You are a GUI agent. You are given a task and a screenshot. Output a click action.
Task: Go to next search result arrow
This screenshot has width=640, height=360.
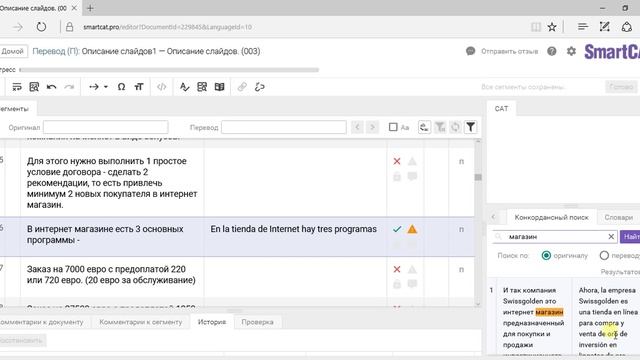point(372,127)
